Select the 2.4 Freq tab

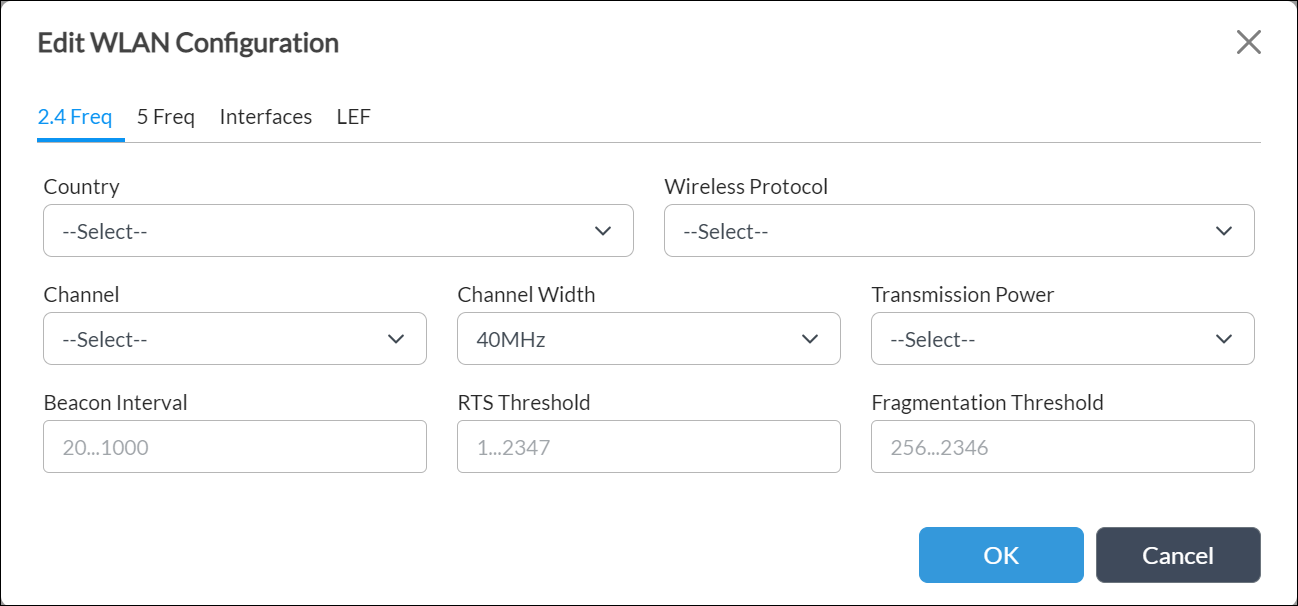[76, 116]
